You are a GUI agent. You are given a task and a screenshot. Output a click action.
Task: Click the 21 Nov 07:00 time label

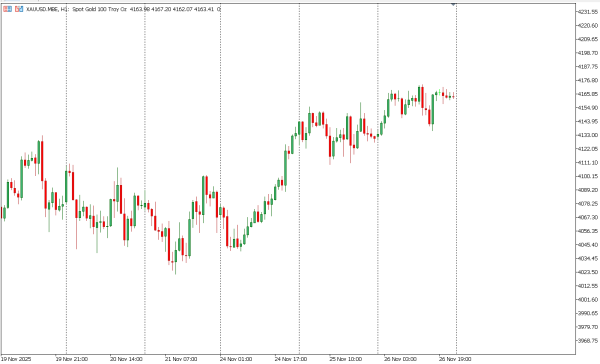(181, 359)
